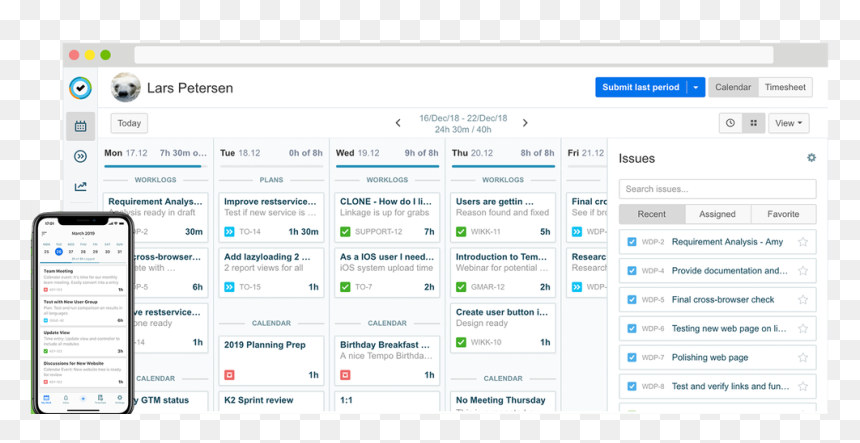Click the plan icon on the TO-15 card
Viewport: 860px width, 443px height.
point(229,287)
